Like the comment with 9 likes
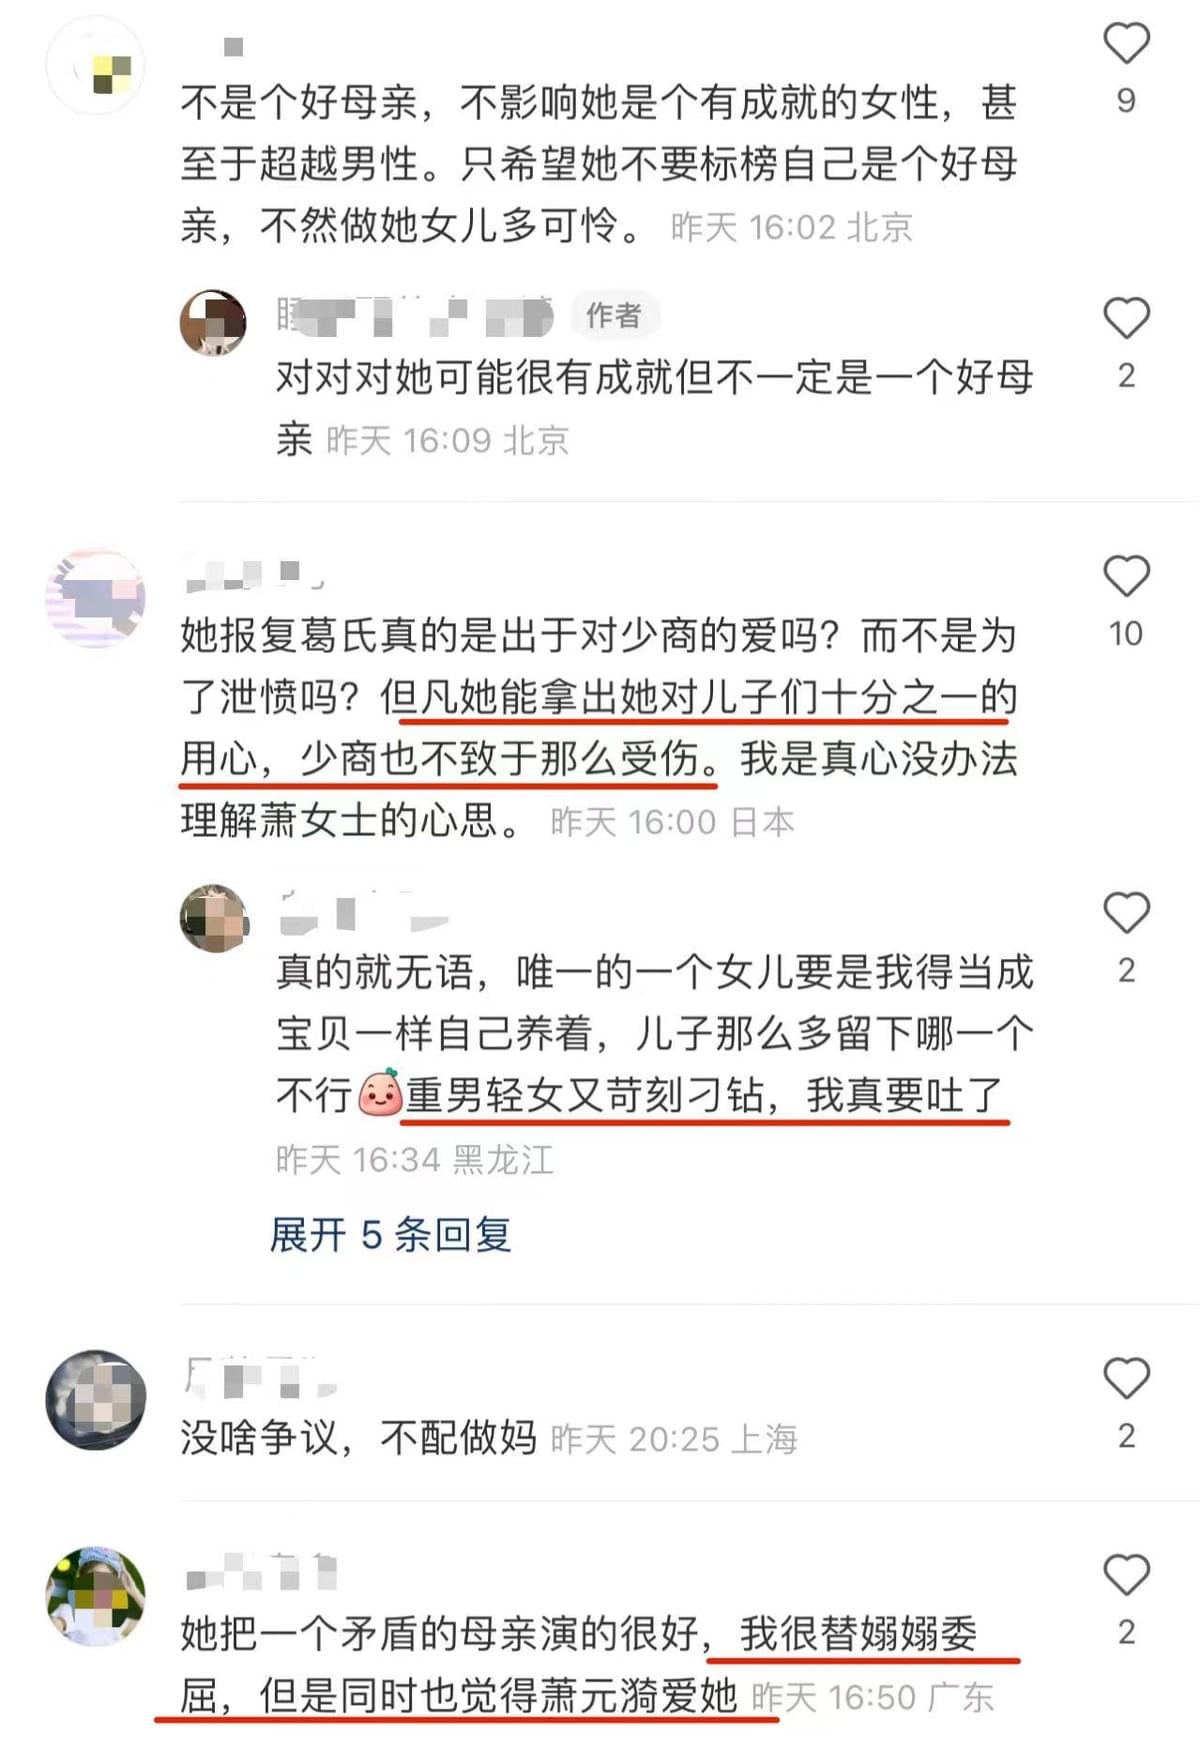This screenshot has width=1200, height=1737. click(1126, 43)
